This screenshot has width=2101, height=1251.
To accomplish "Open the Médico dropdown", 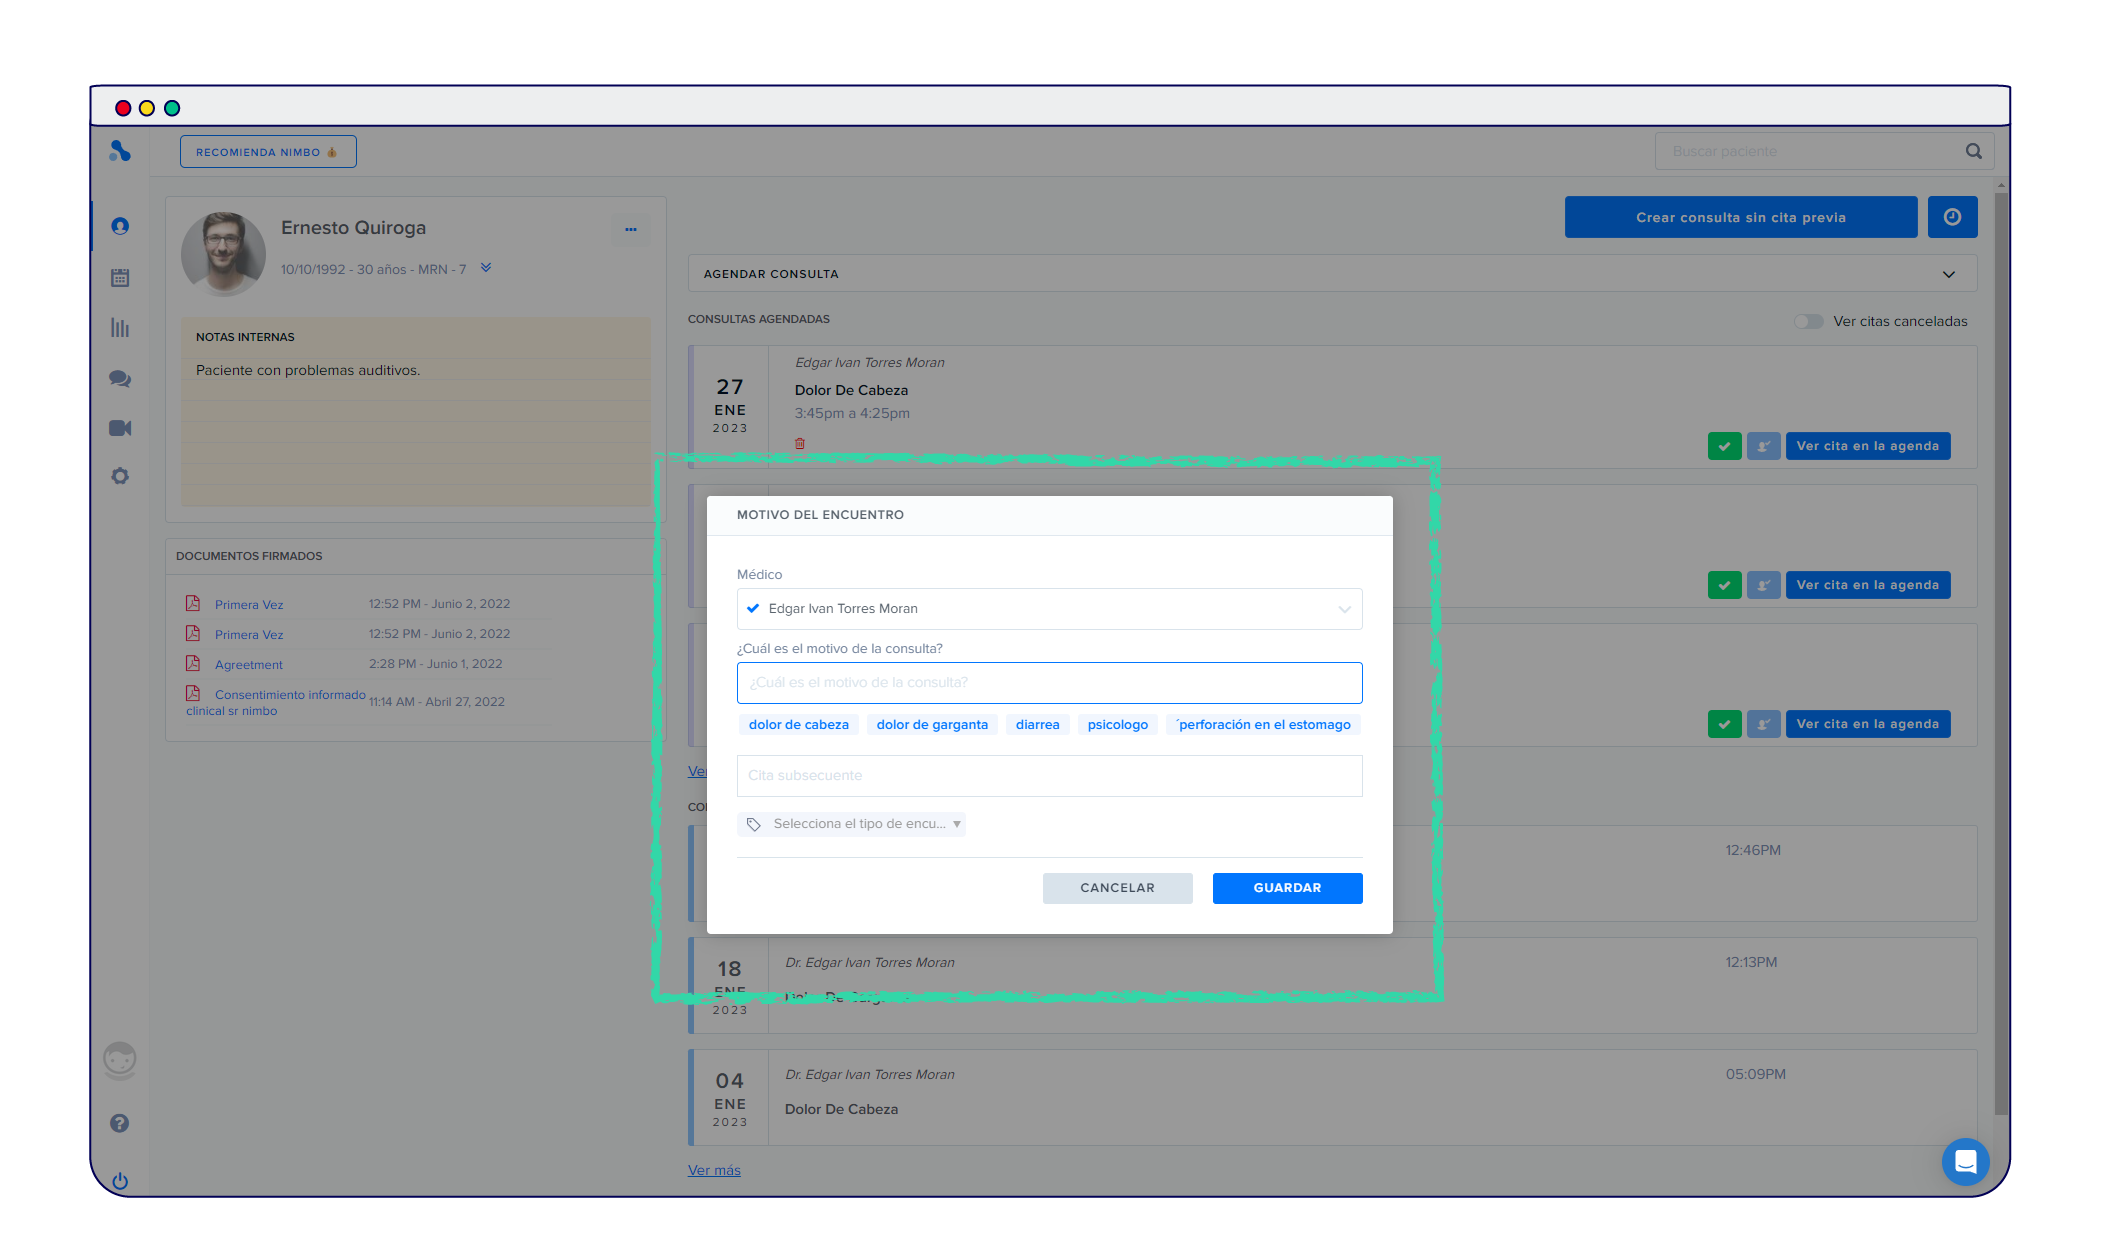I will pos(1049,608).
